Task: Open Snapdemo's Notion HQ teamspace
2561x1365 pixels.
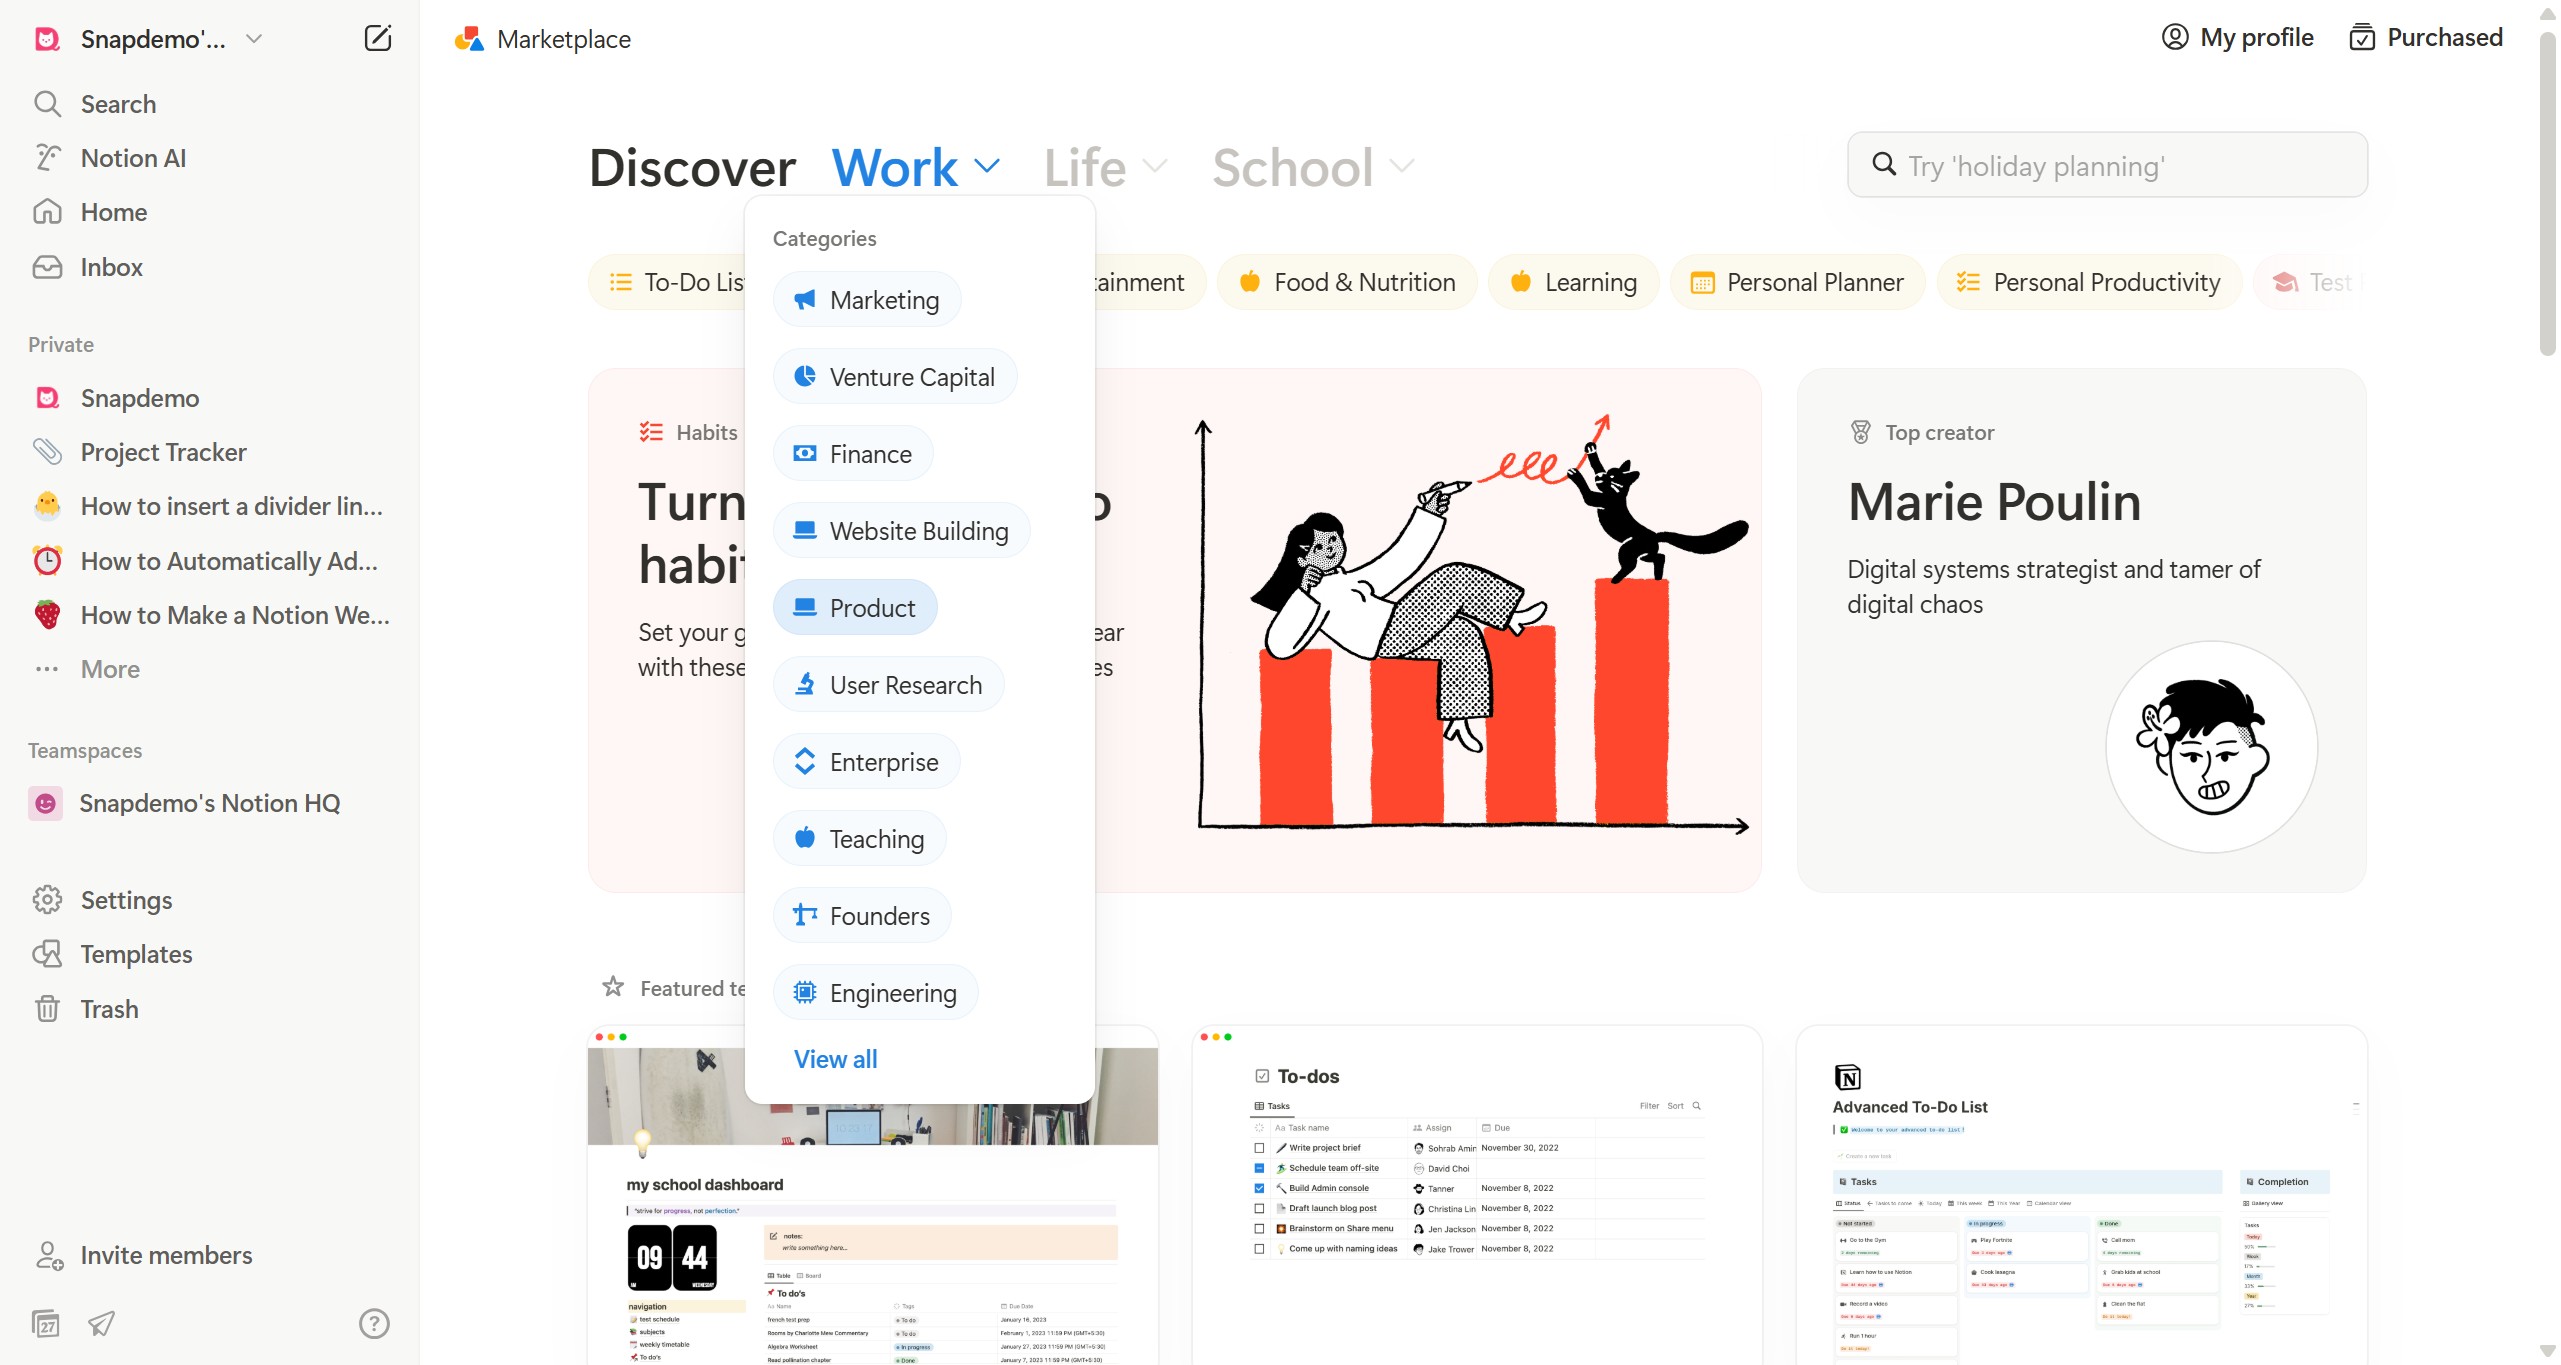Action: (x=210, y=803)
